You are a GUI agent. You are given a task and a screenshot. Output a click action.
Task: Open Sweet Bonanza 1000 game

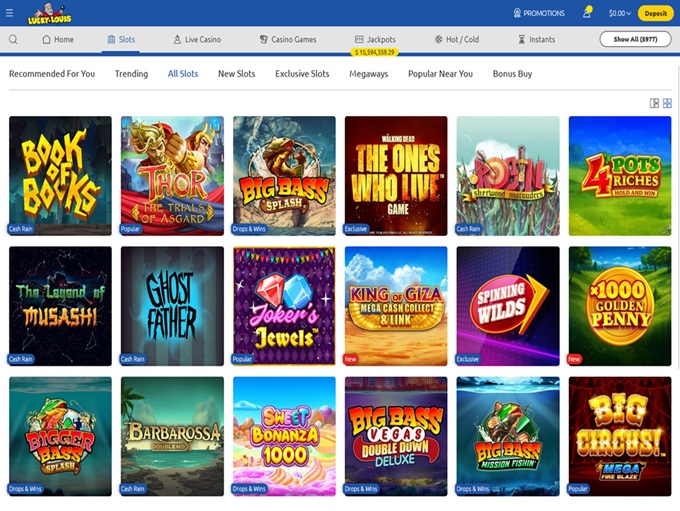click(x=284, y=435)
